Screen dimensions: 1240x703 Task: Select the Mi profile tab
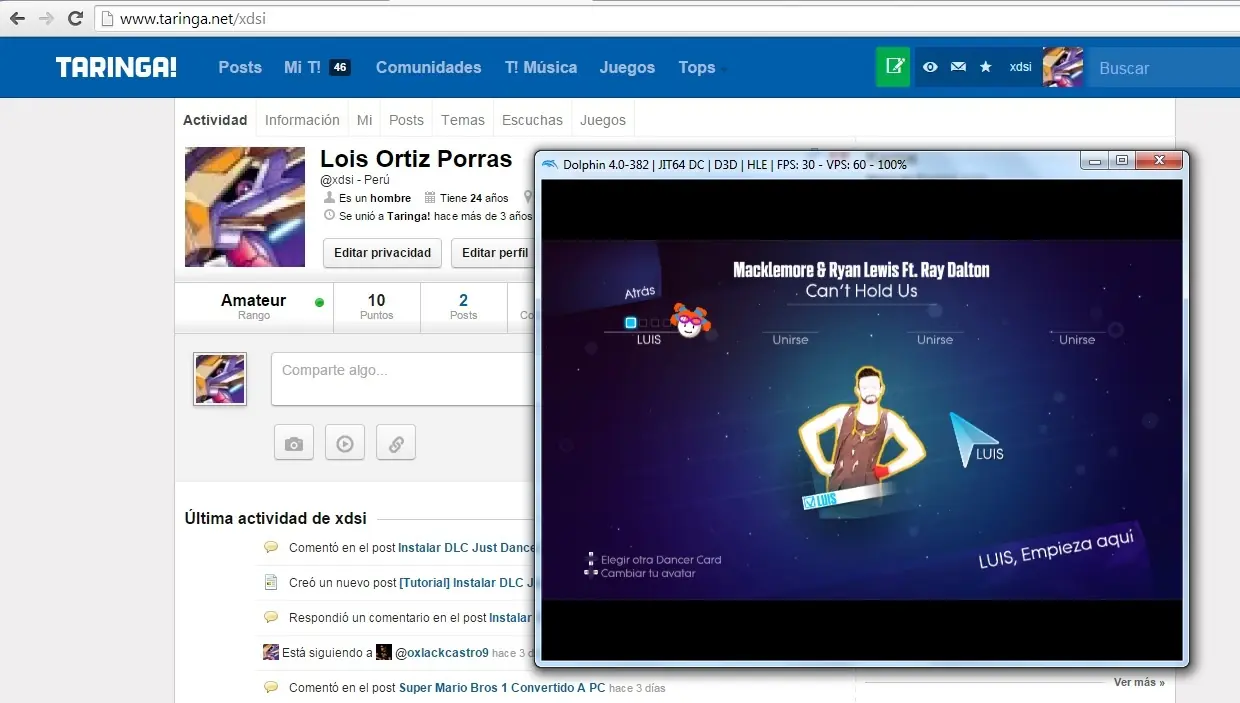coord(364,120)
